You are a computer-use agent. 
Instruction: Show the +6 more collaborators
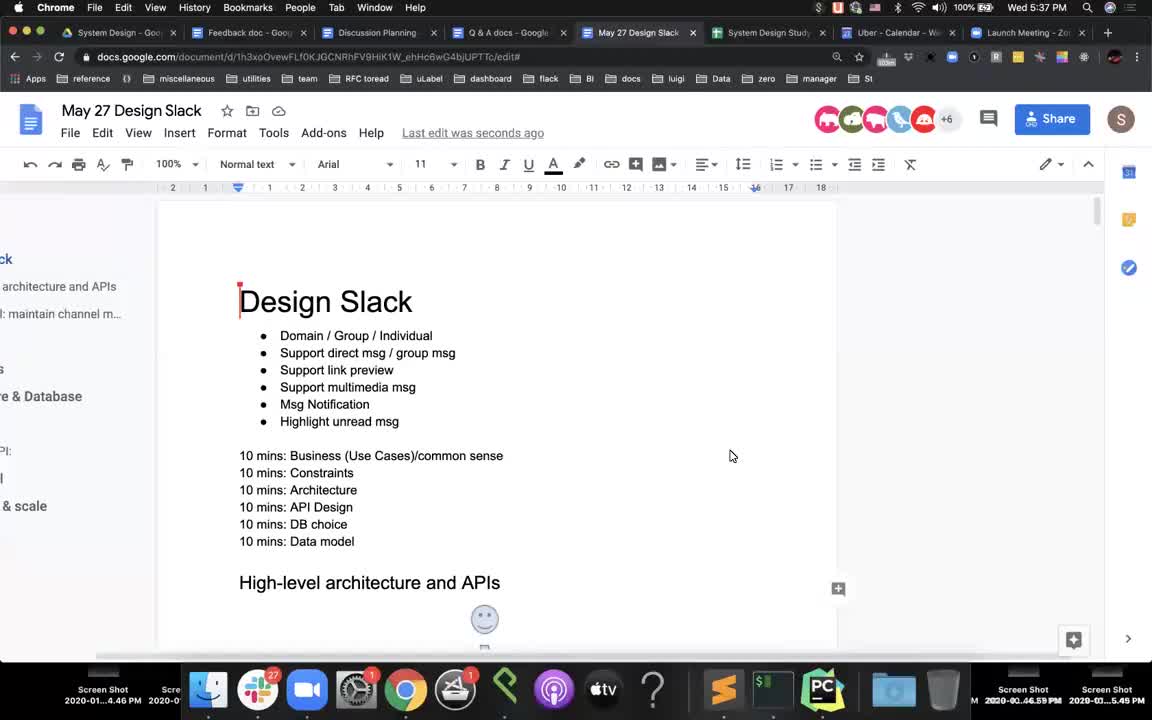(x=947, y=119)
